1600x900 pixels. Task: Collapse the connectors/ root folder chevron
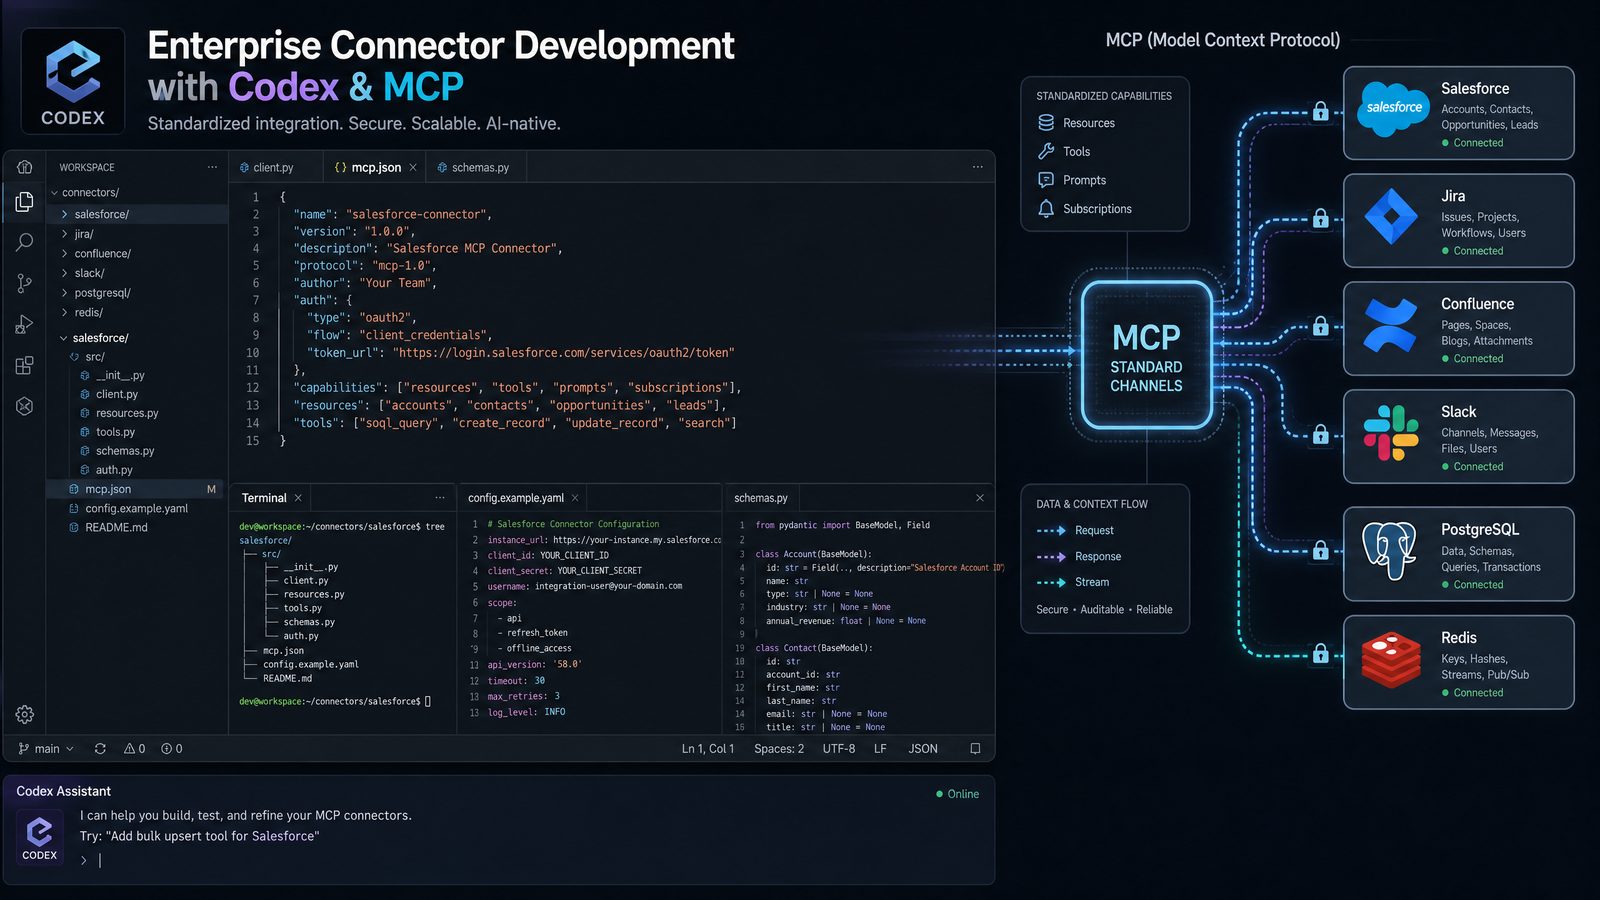click(x=54, y=193)
